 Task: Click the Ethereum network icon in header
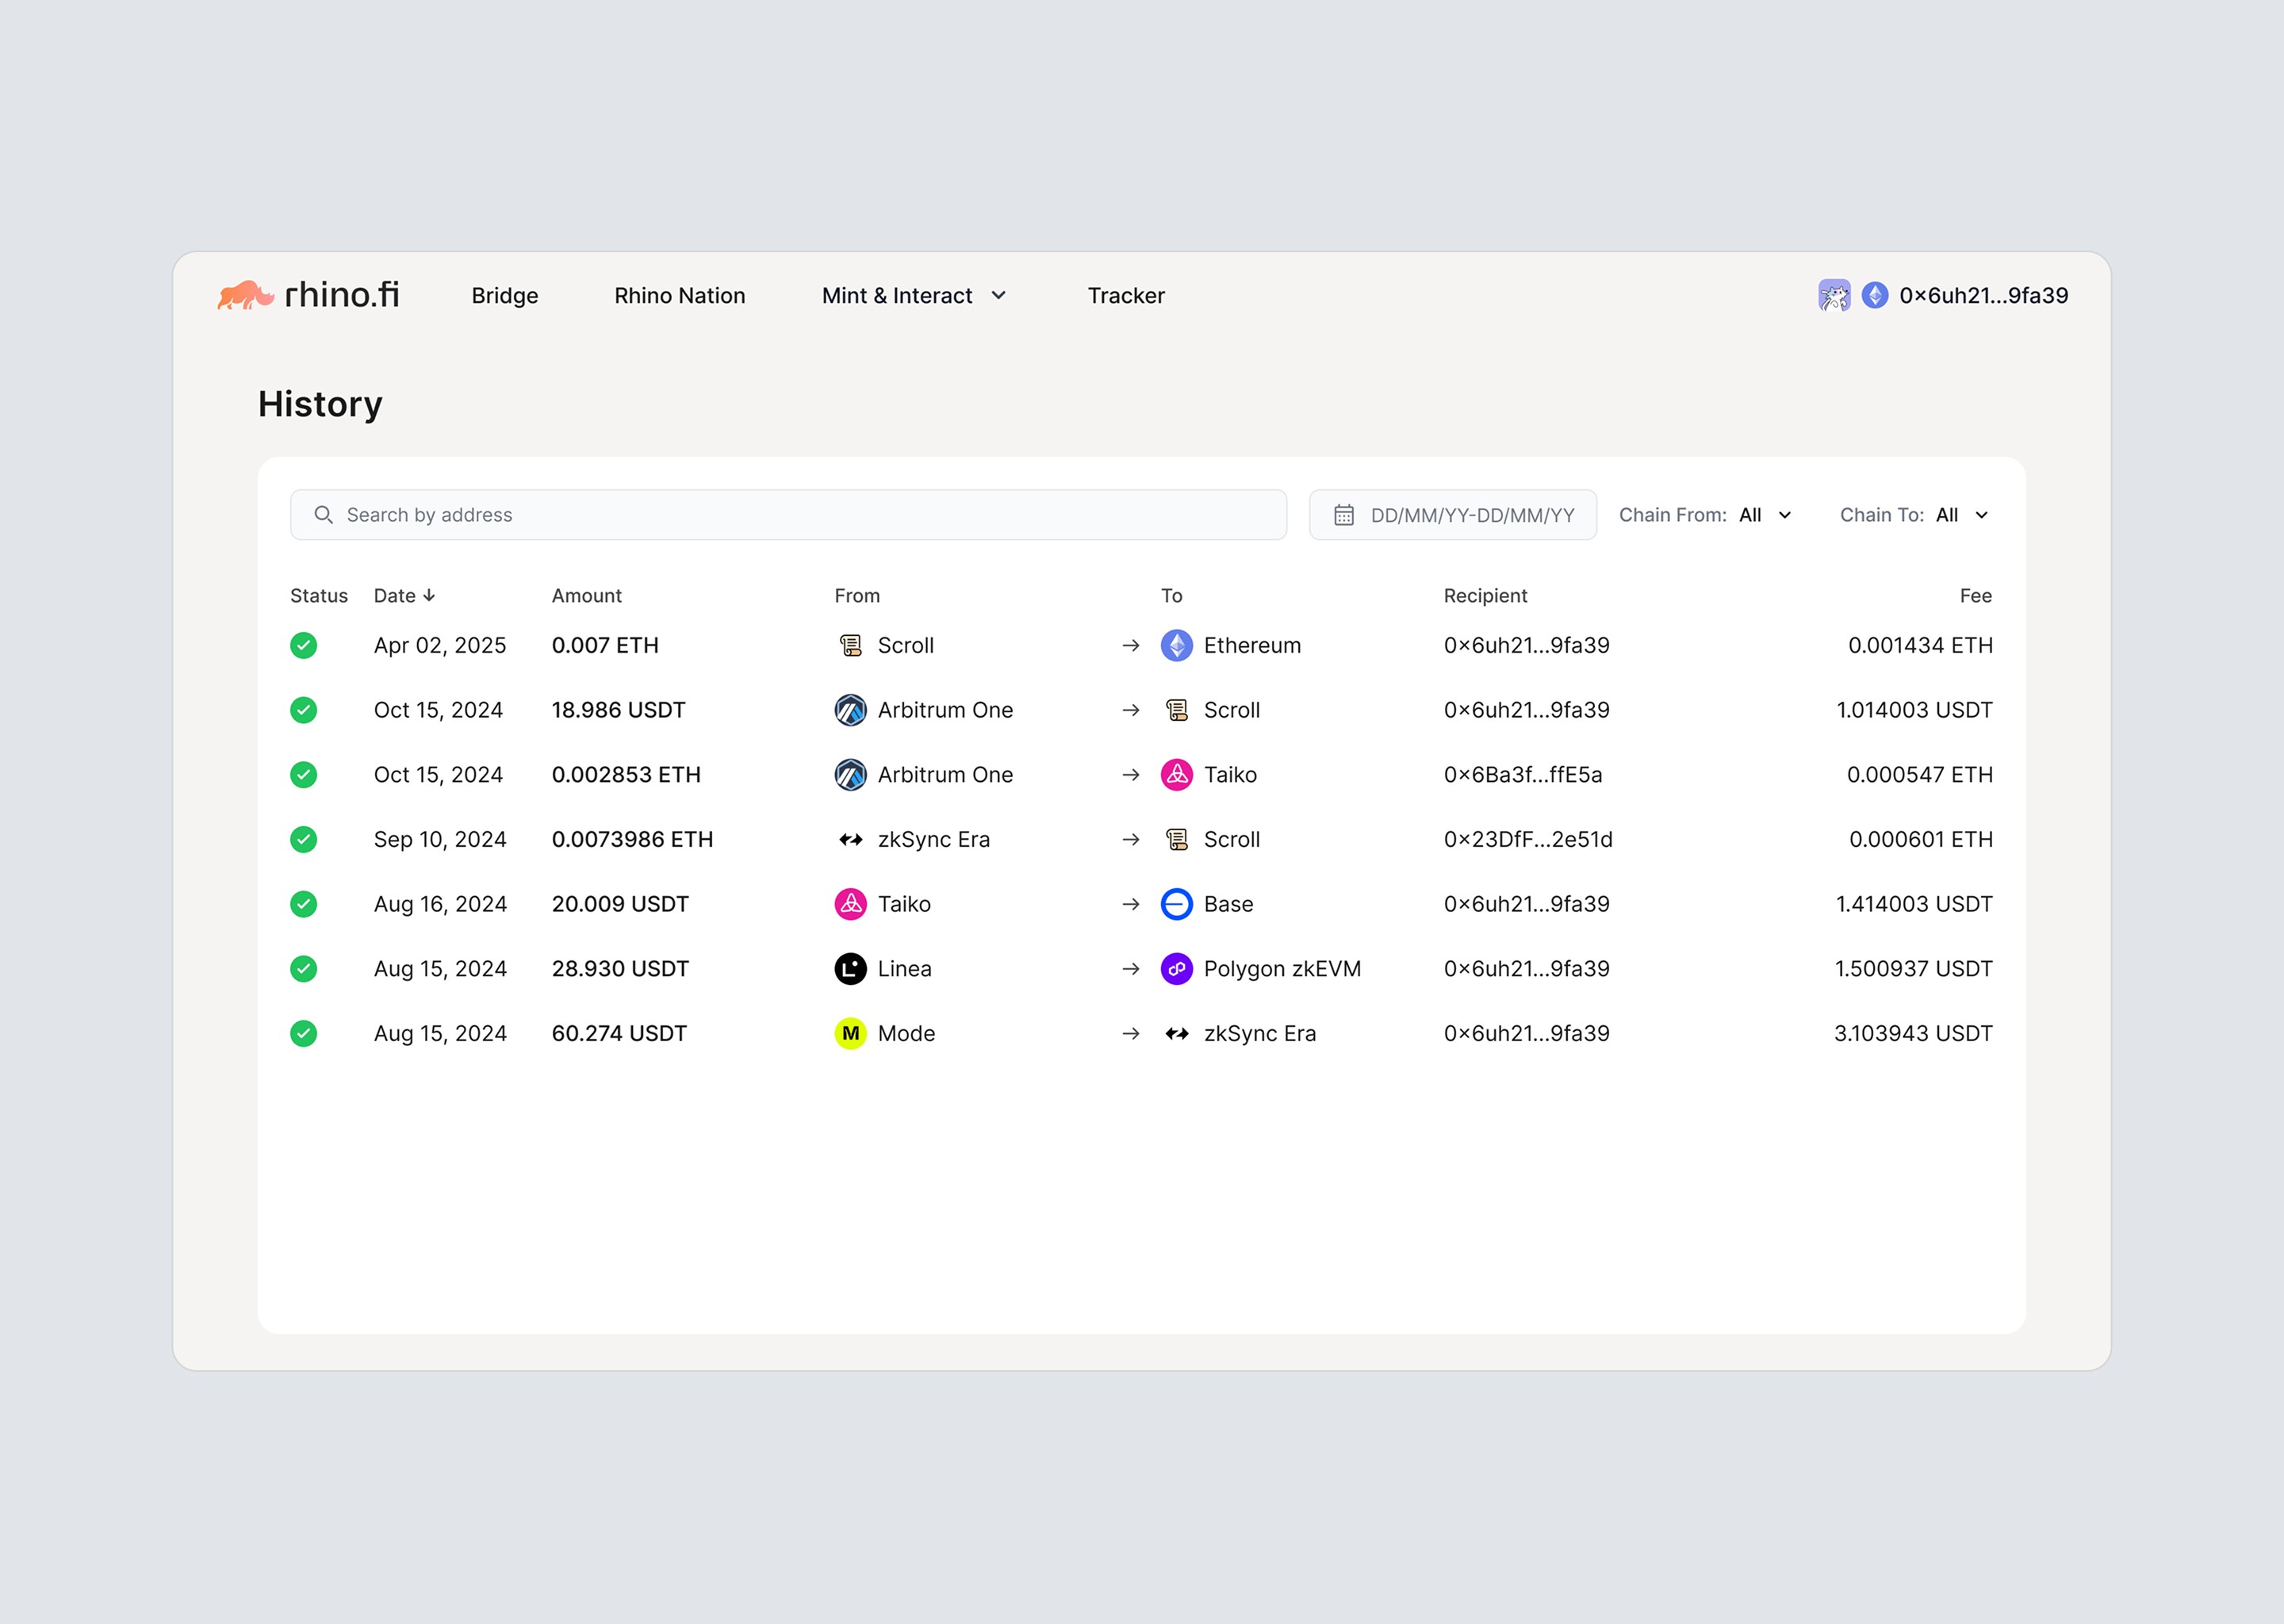[1875, 295]
